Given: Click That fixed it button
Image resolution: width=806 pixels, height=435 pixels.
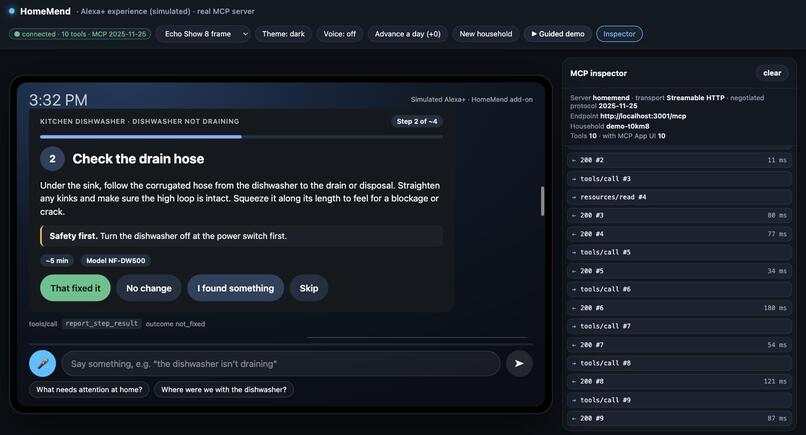Looking at the screenshot, I should (75, 288).
